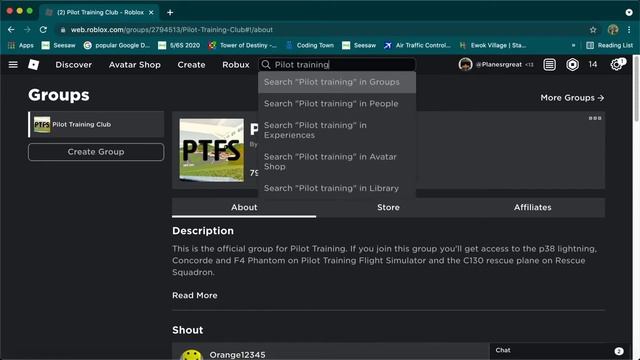Click the Planesrgreat avatar thumbnail

[465, 64]
